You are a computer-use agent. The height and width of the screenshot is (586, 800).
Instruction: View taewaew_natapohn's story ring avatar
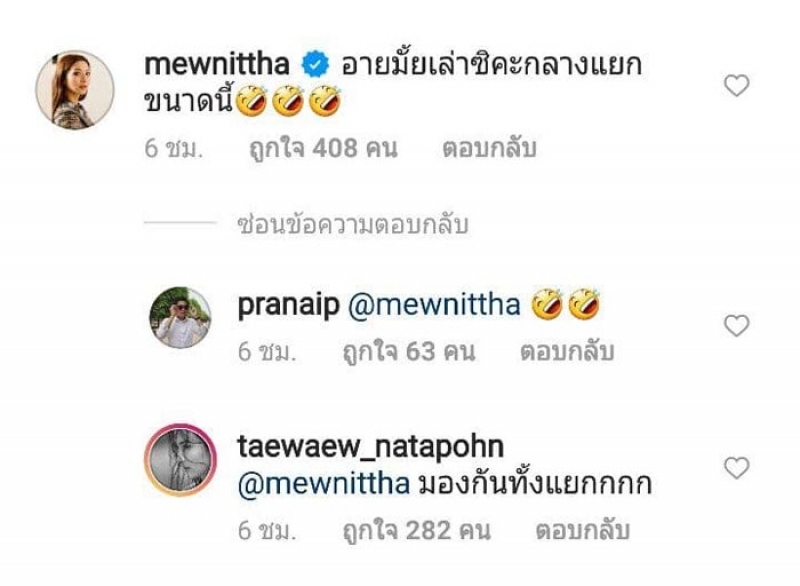coord(180,460)
